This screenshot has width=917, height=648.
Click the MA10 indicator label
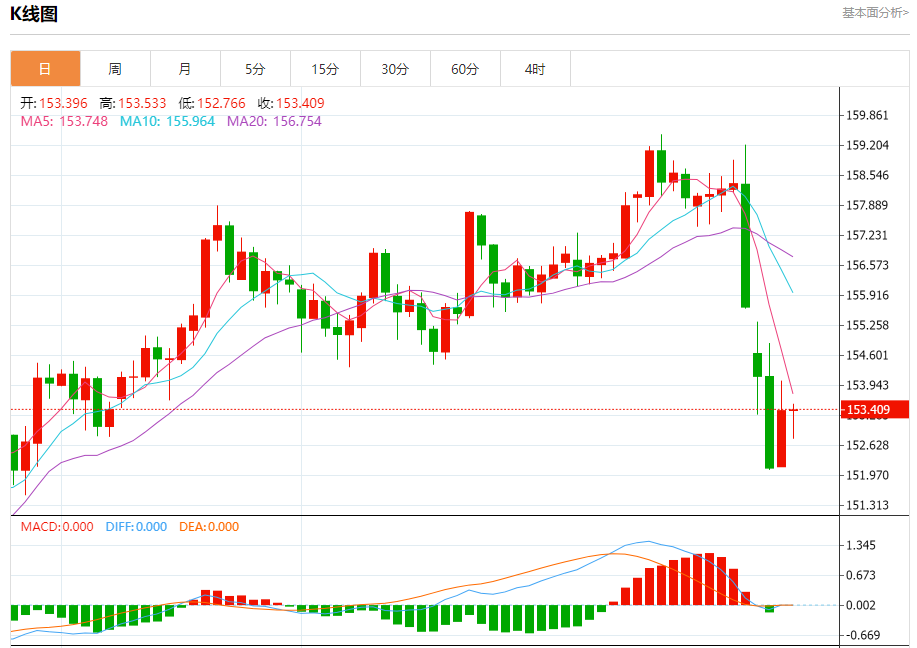coord(167,121)
